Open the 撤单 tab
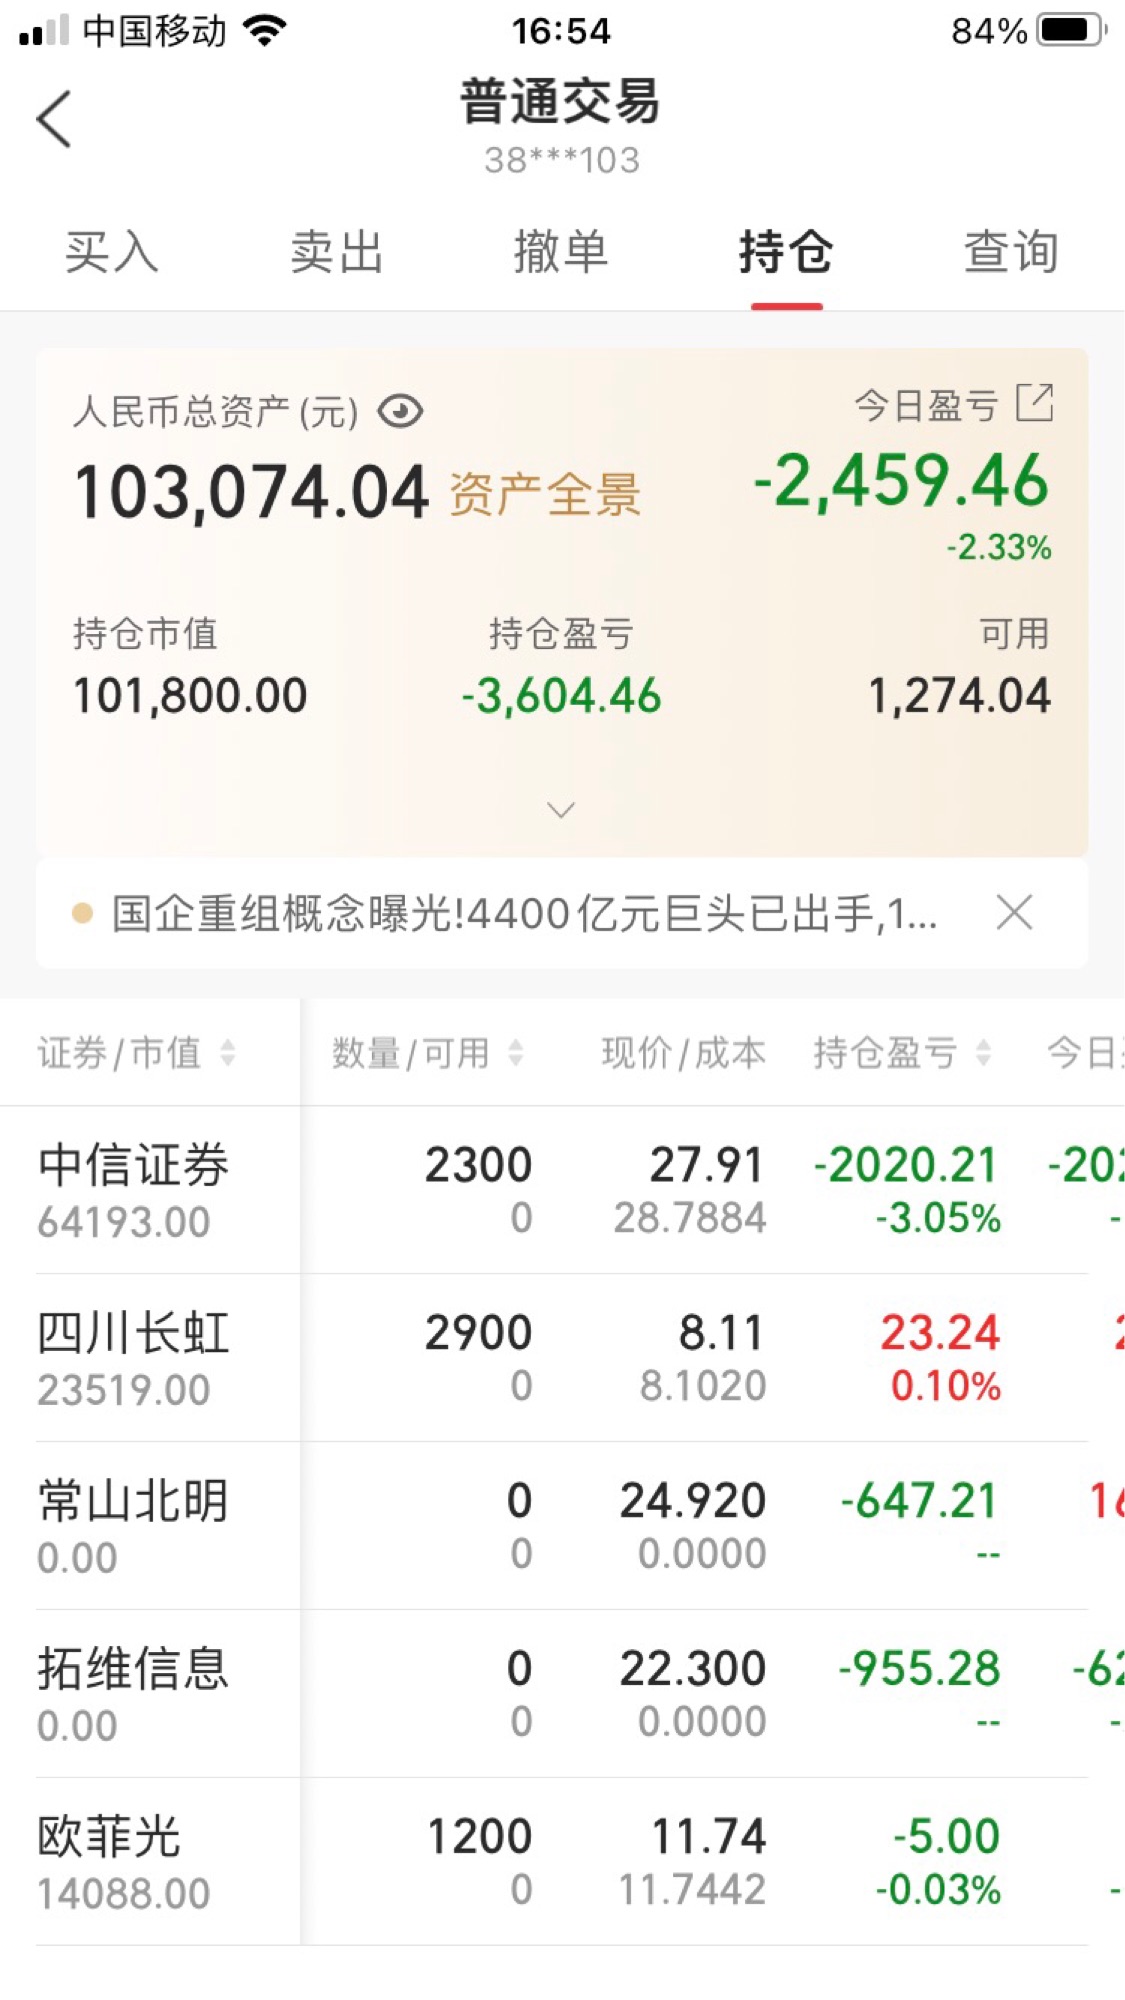This screenshot has height=2000, width=1125. (561, 251)
